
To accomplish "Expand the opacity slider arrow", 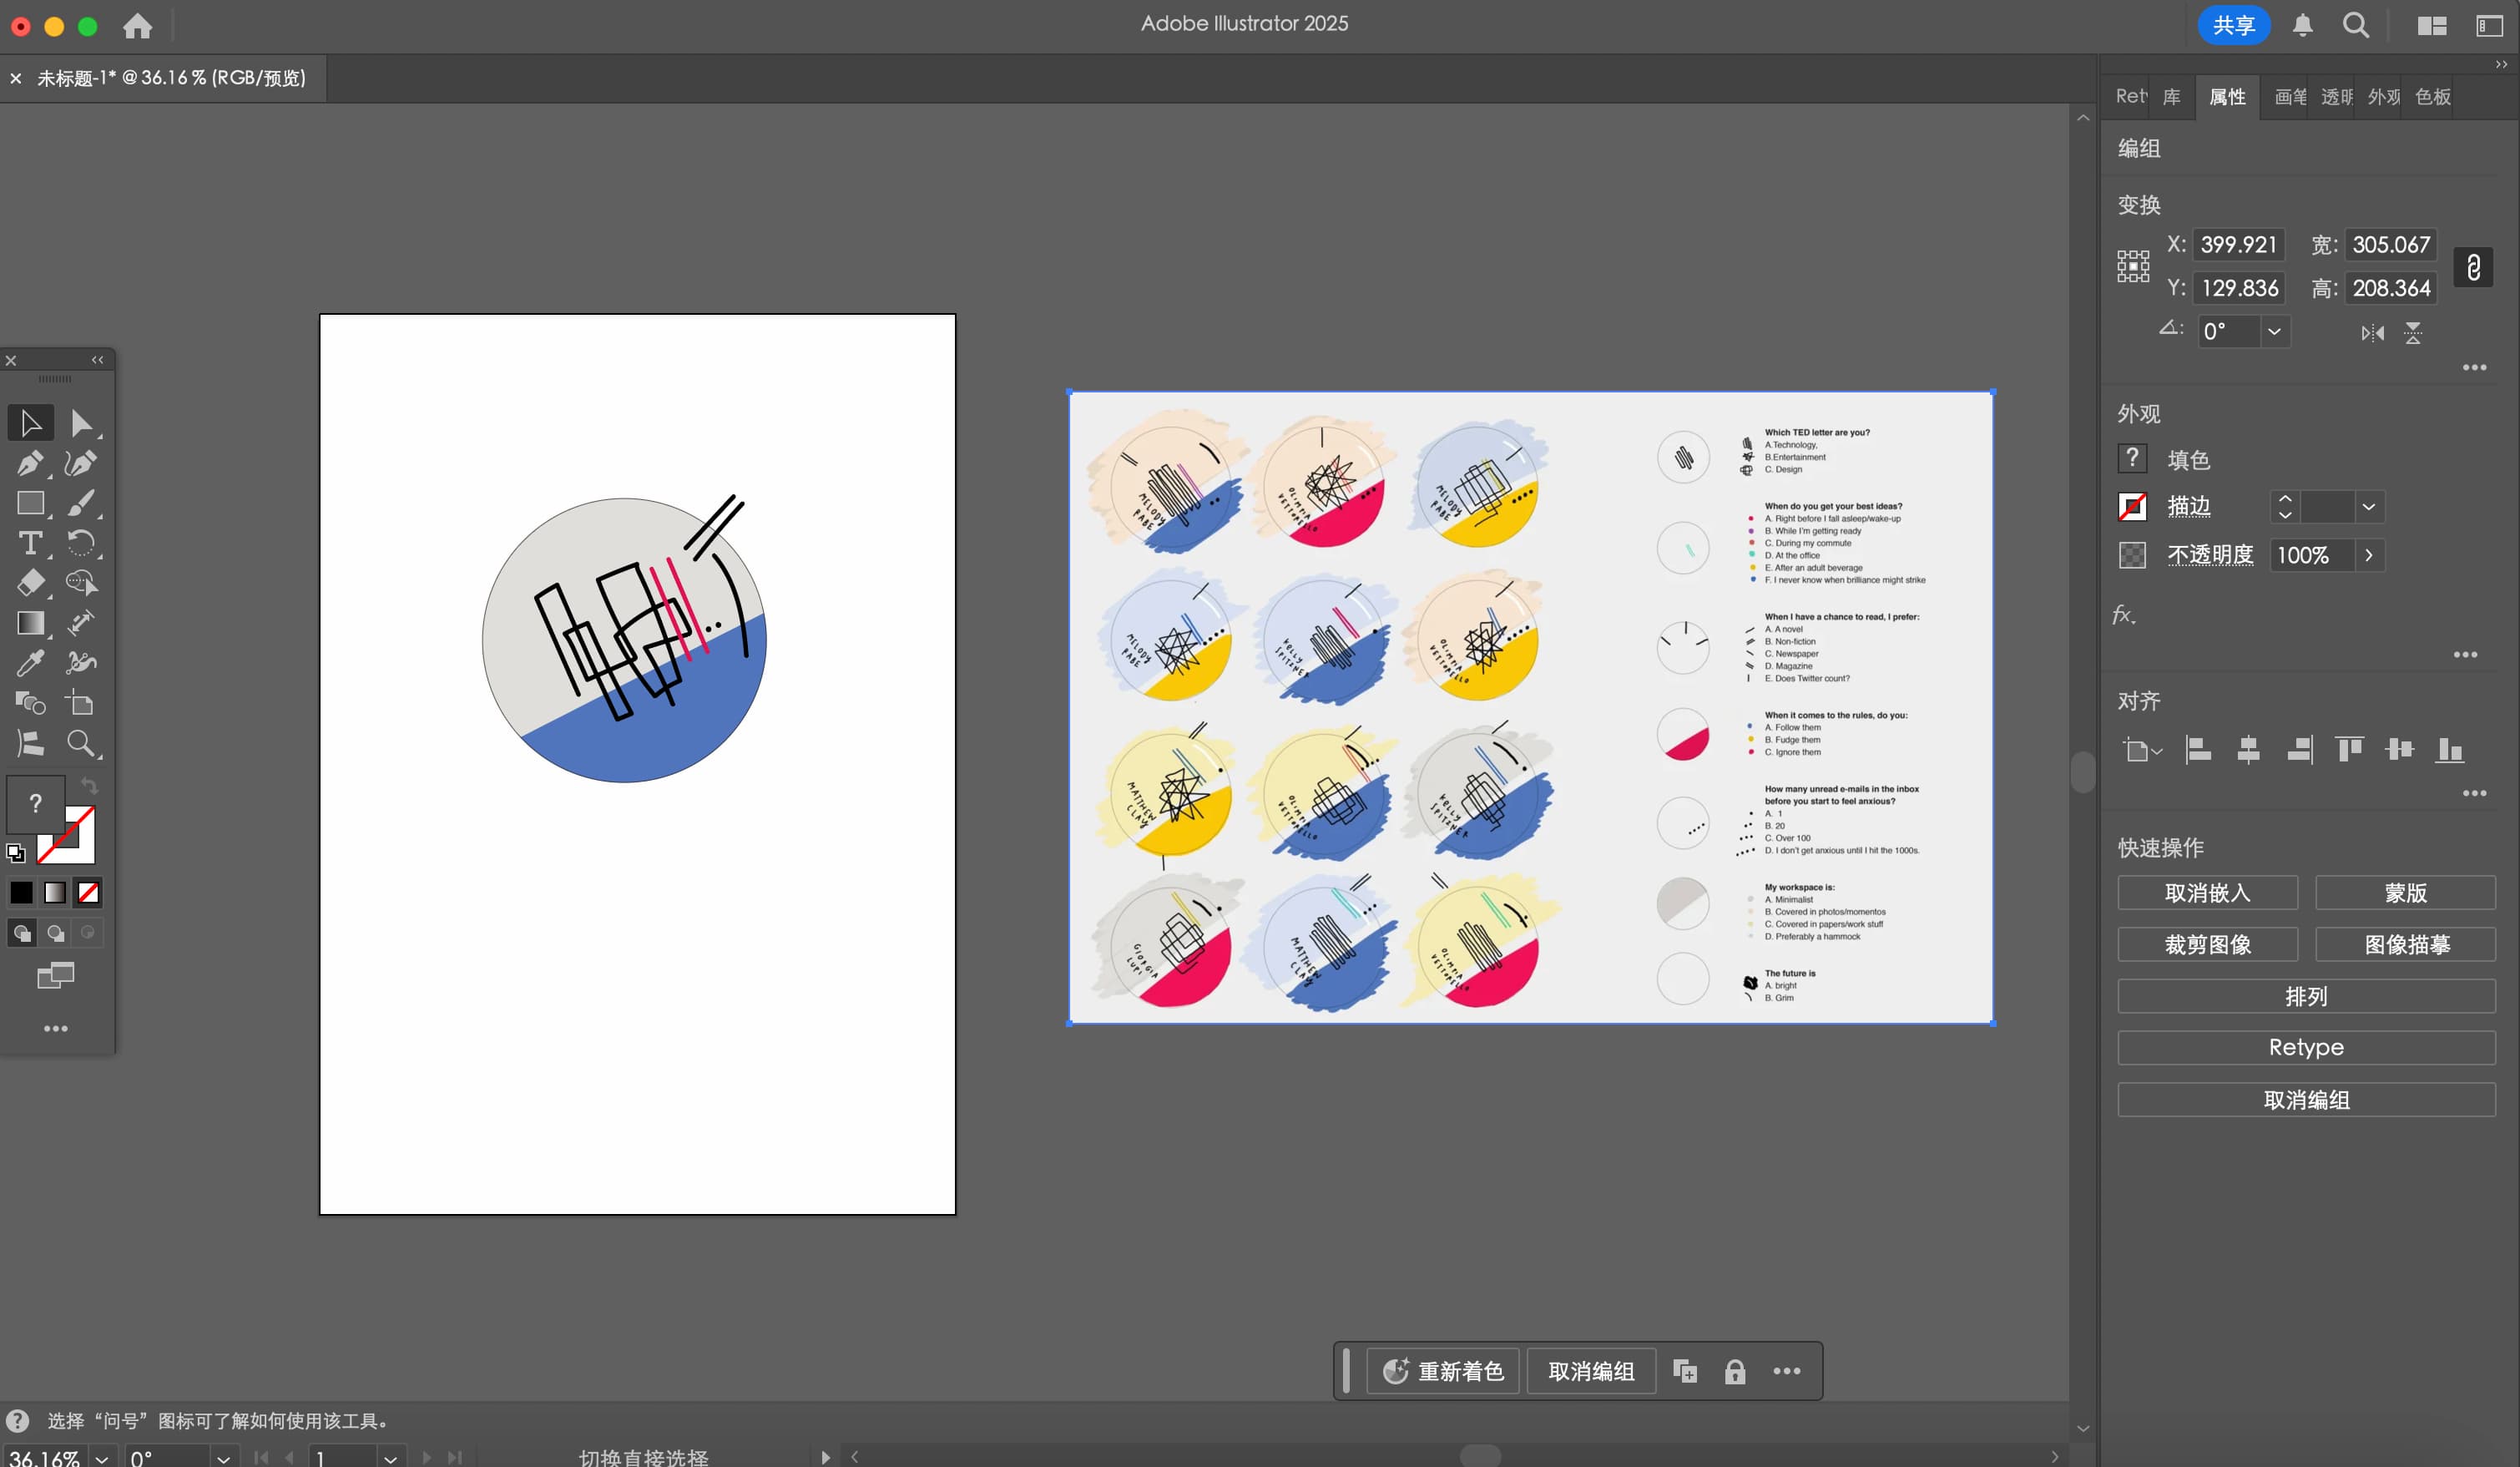I will (2368, 555).
